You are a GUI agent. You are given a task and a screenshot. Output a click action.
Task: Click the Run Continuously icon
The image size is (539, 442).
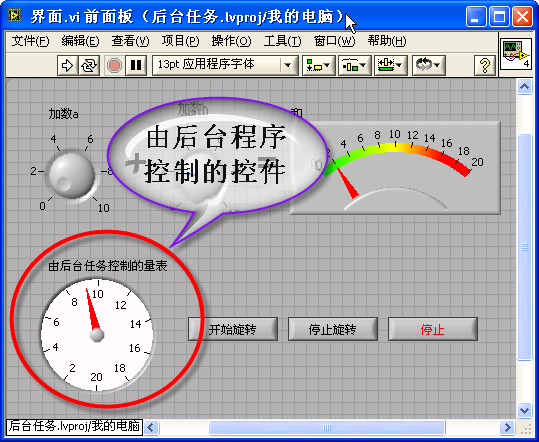tap(89, 65)
